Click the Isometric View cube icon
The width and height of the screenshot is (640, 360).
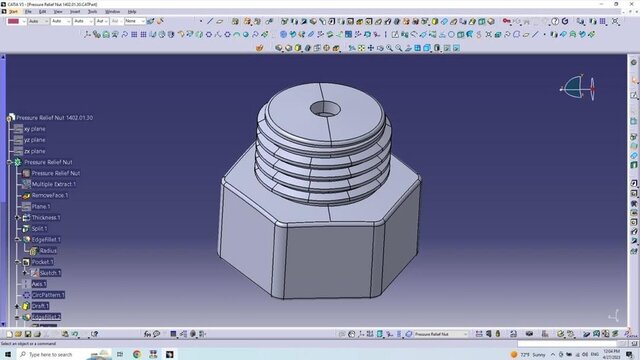click(427, 48)
